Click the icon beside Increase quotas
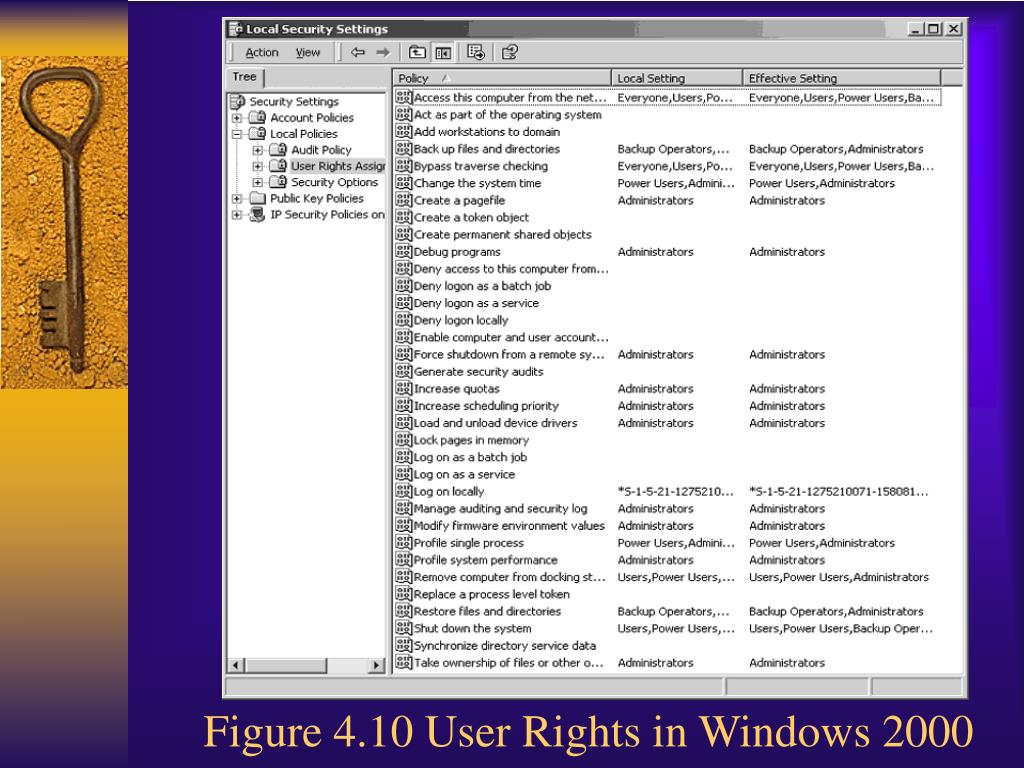 (x=404, y=389)
